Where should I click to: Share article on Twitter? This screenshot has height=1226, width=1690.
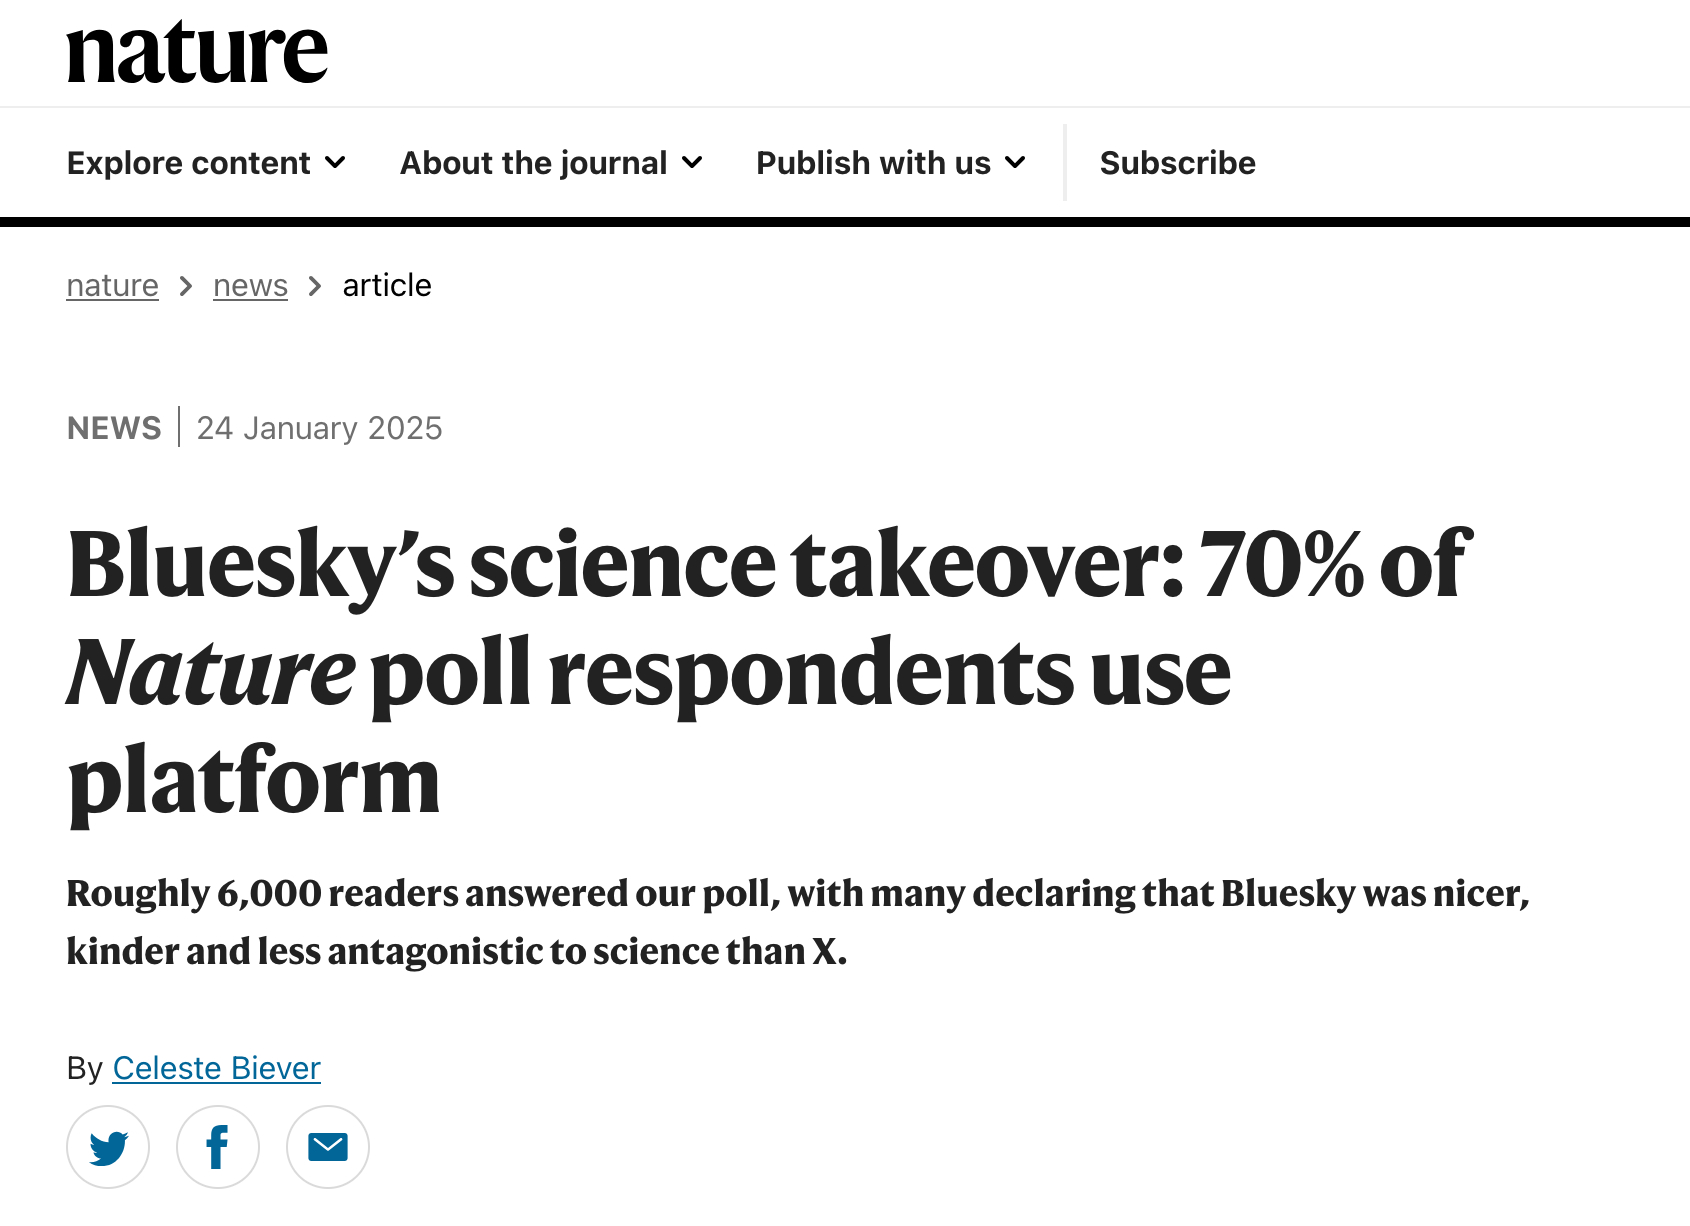point(108,1147)
